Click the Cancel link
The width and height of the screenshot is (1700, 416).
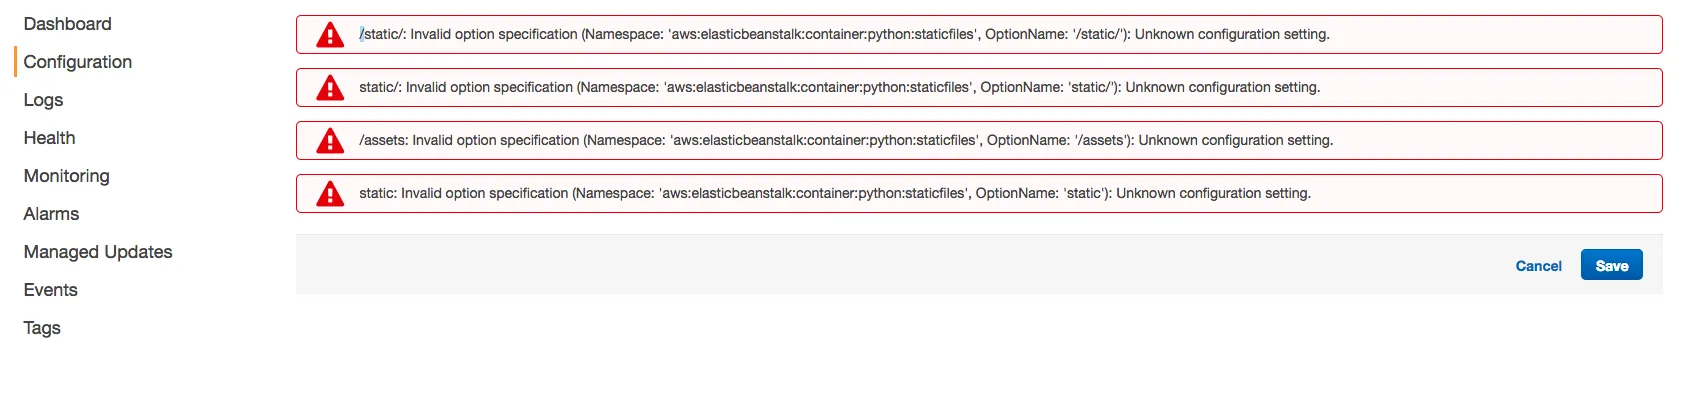(1538, 266)
